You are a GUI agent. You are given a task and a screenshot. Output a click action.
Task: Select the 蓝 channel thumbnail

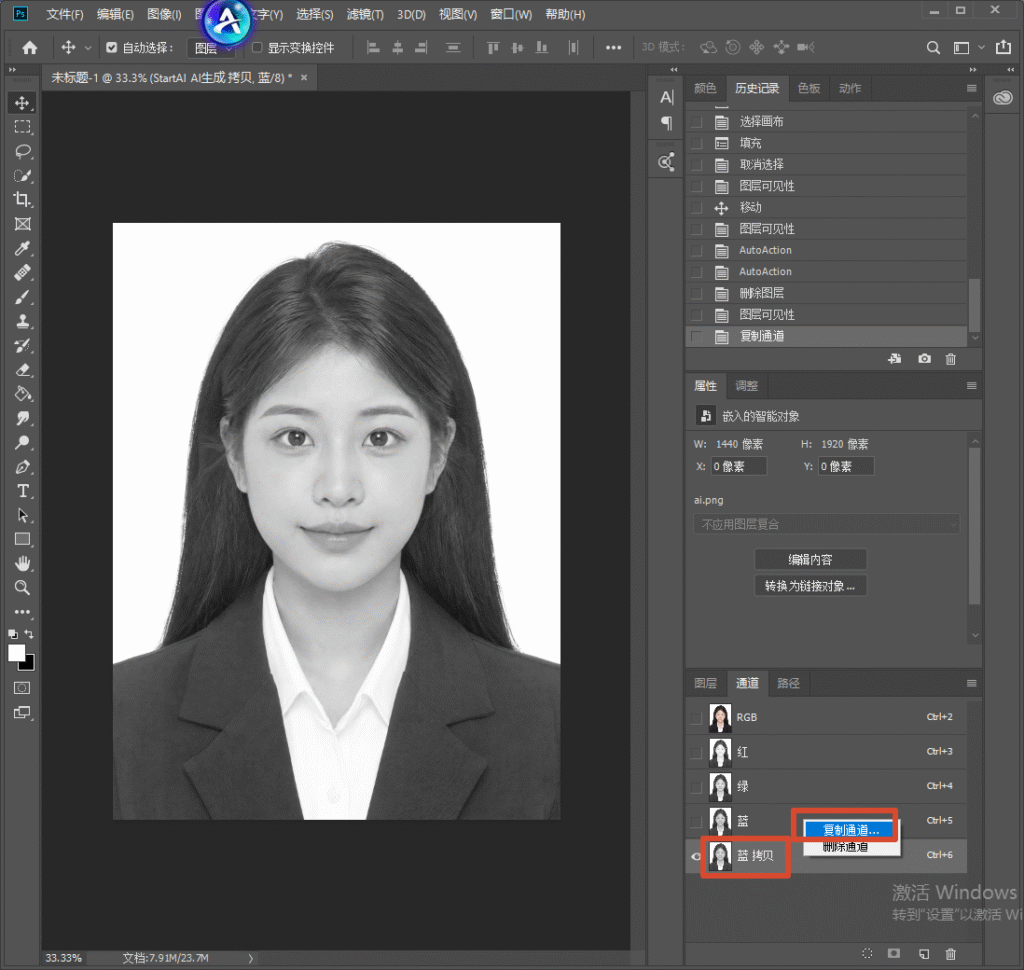720,821
